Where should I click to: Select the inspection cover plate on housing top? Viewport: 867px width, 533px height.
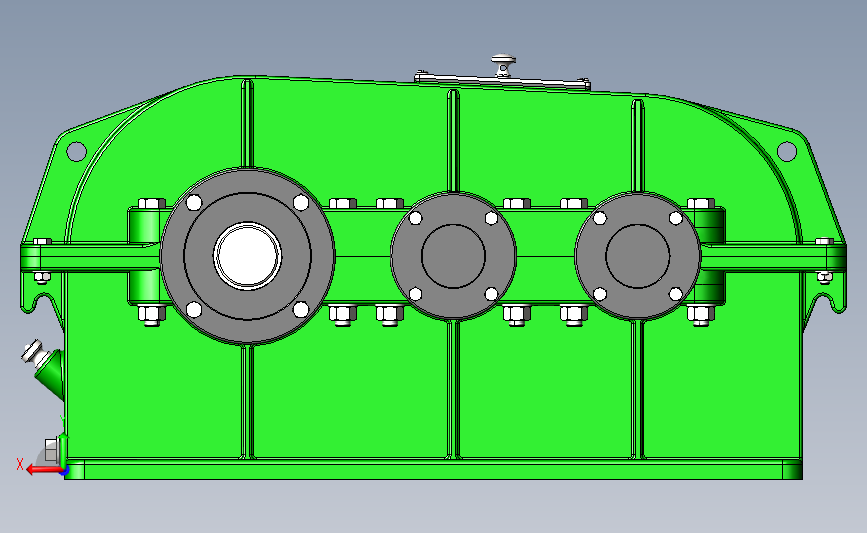tap(502, 81)
